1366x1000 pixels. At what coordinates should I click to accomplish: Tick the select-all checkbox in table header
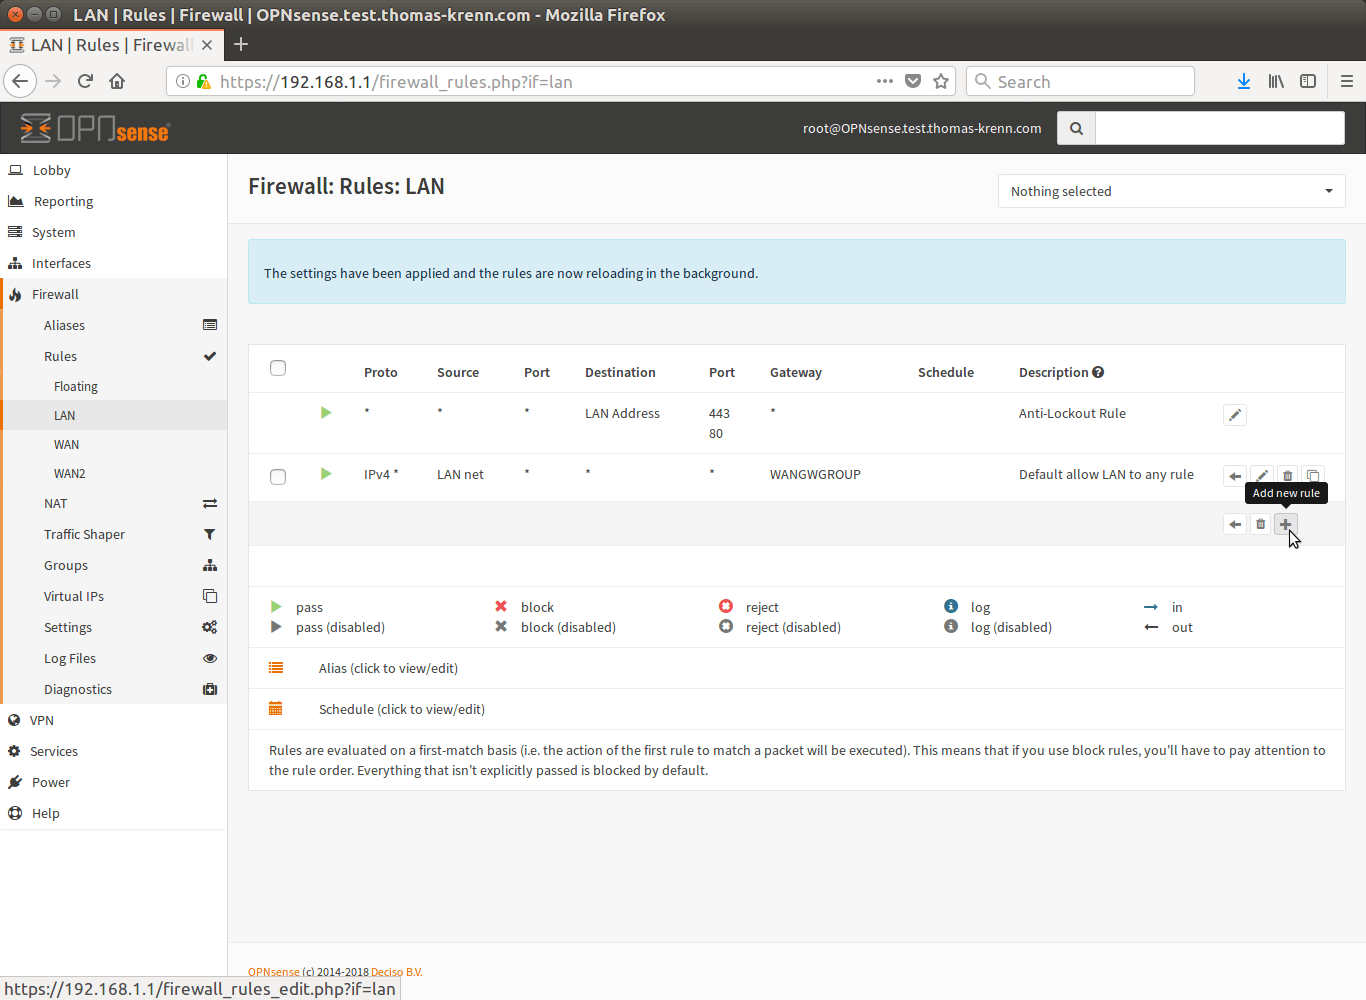(278, 368)
